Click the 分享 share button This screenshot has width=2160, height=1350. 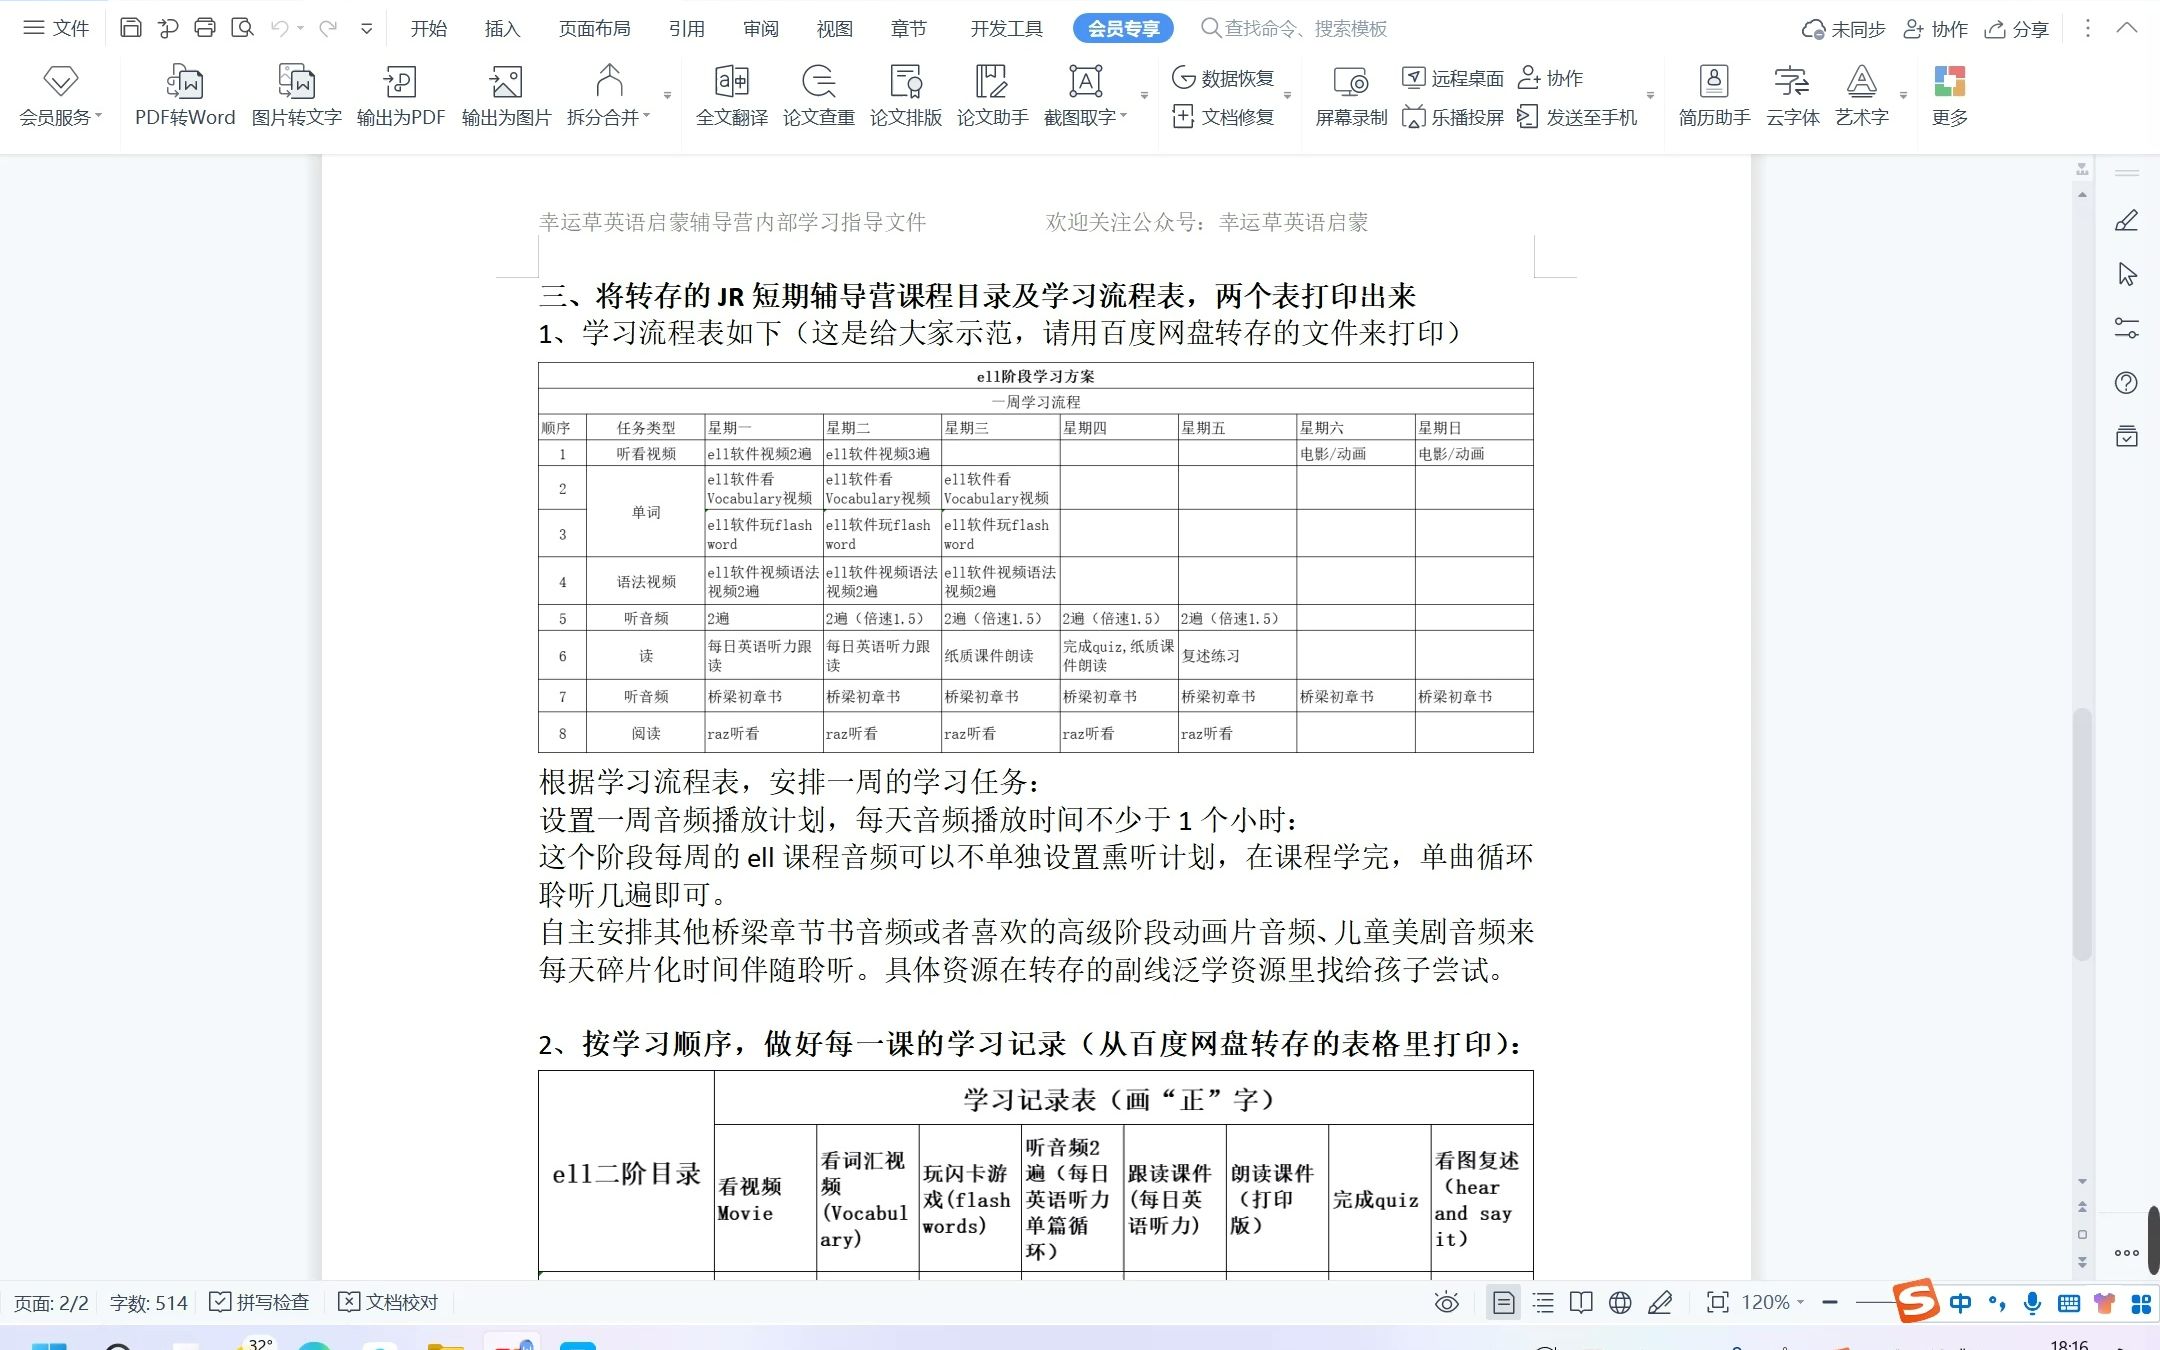coord(2016,29)
